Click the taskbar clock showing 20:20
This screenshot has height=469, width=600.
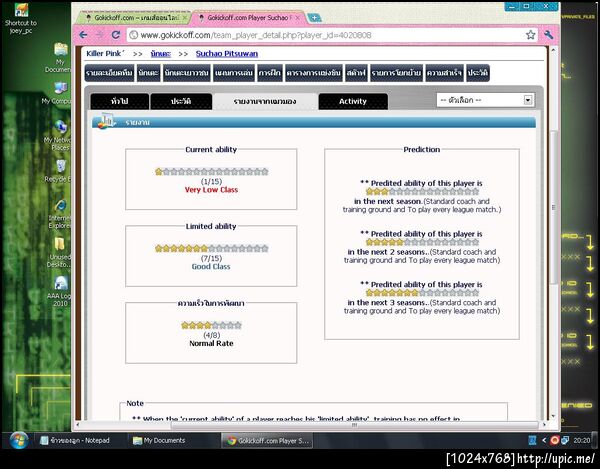point(582,441)
